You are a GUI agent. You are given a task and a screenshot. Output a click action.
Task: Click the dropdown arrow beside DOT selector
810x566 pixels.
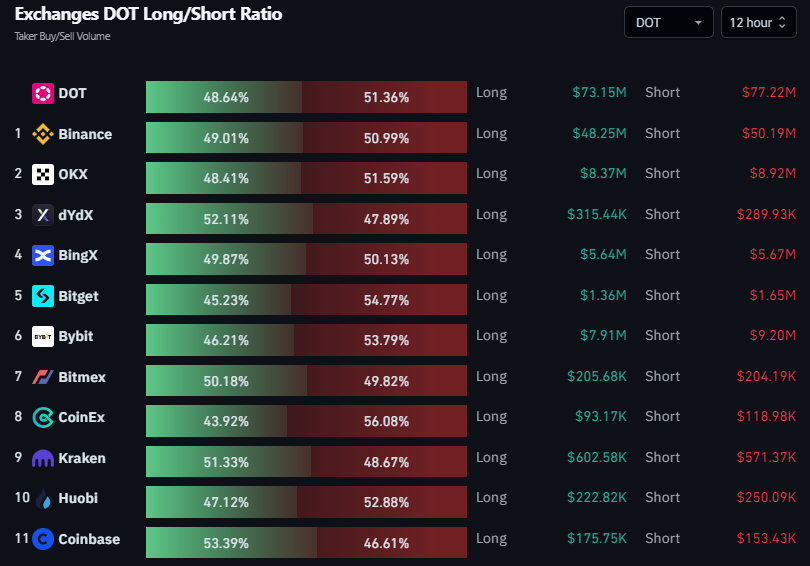coord(698,23)
